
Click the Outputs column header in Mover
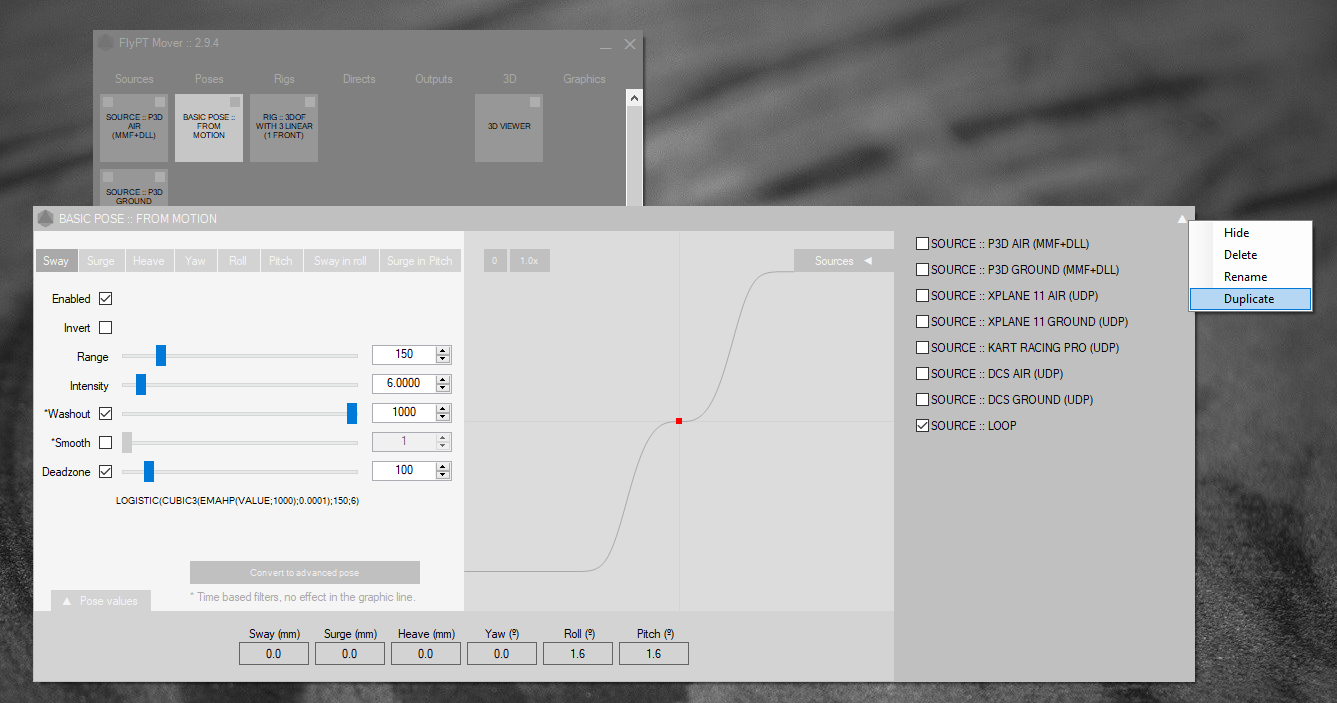point(434,79)
